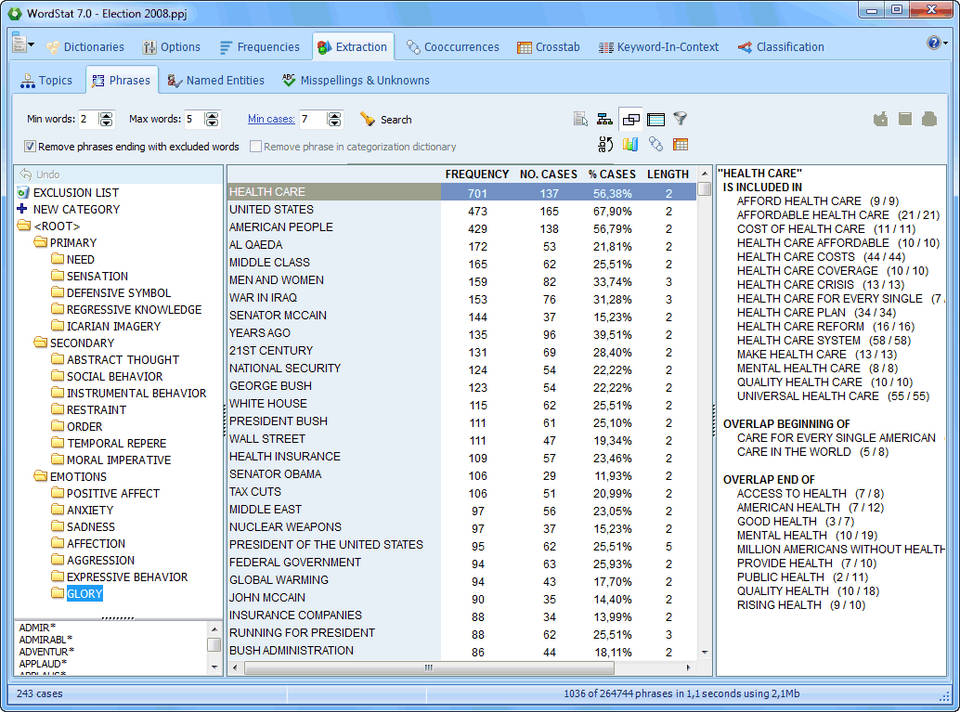Image resolution: width=960 pixels, height=712 pixels.
Task: Click the table view icon
Action: pyautogui.click(x=655, y=119)
